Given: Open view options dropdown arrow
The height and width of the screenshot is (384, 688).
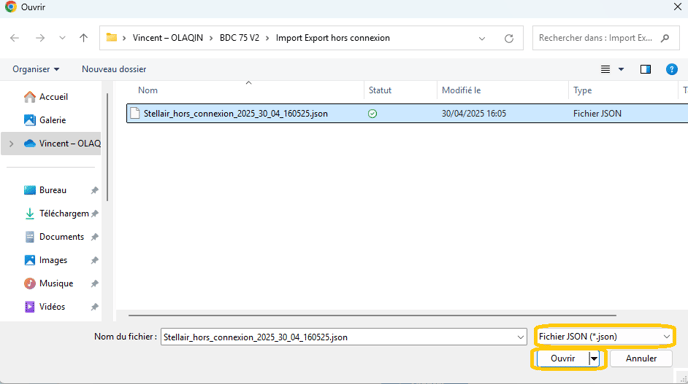Looking at the screenshot, I should coord(621,69).
